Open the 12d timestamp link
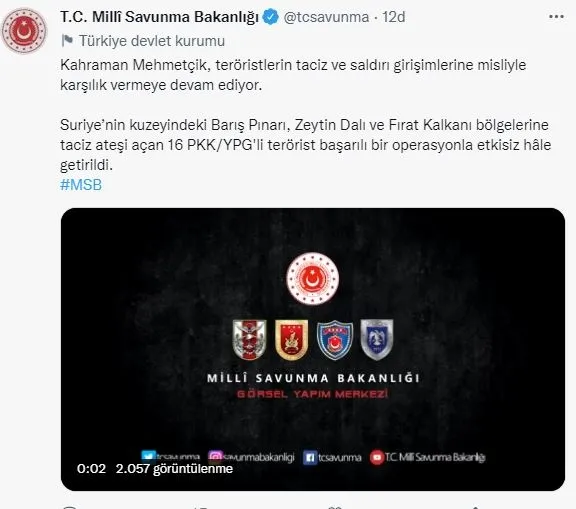This screenshot has height=509, width=576. pyautogui.click(x=393, y=17)
